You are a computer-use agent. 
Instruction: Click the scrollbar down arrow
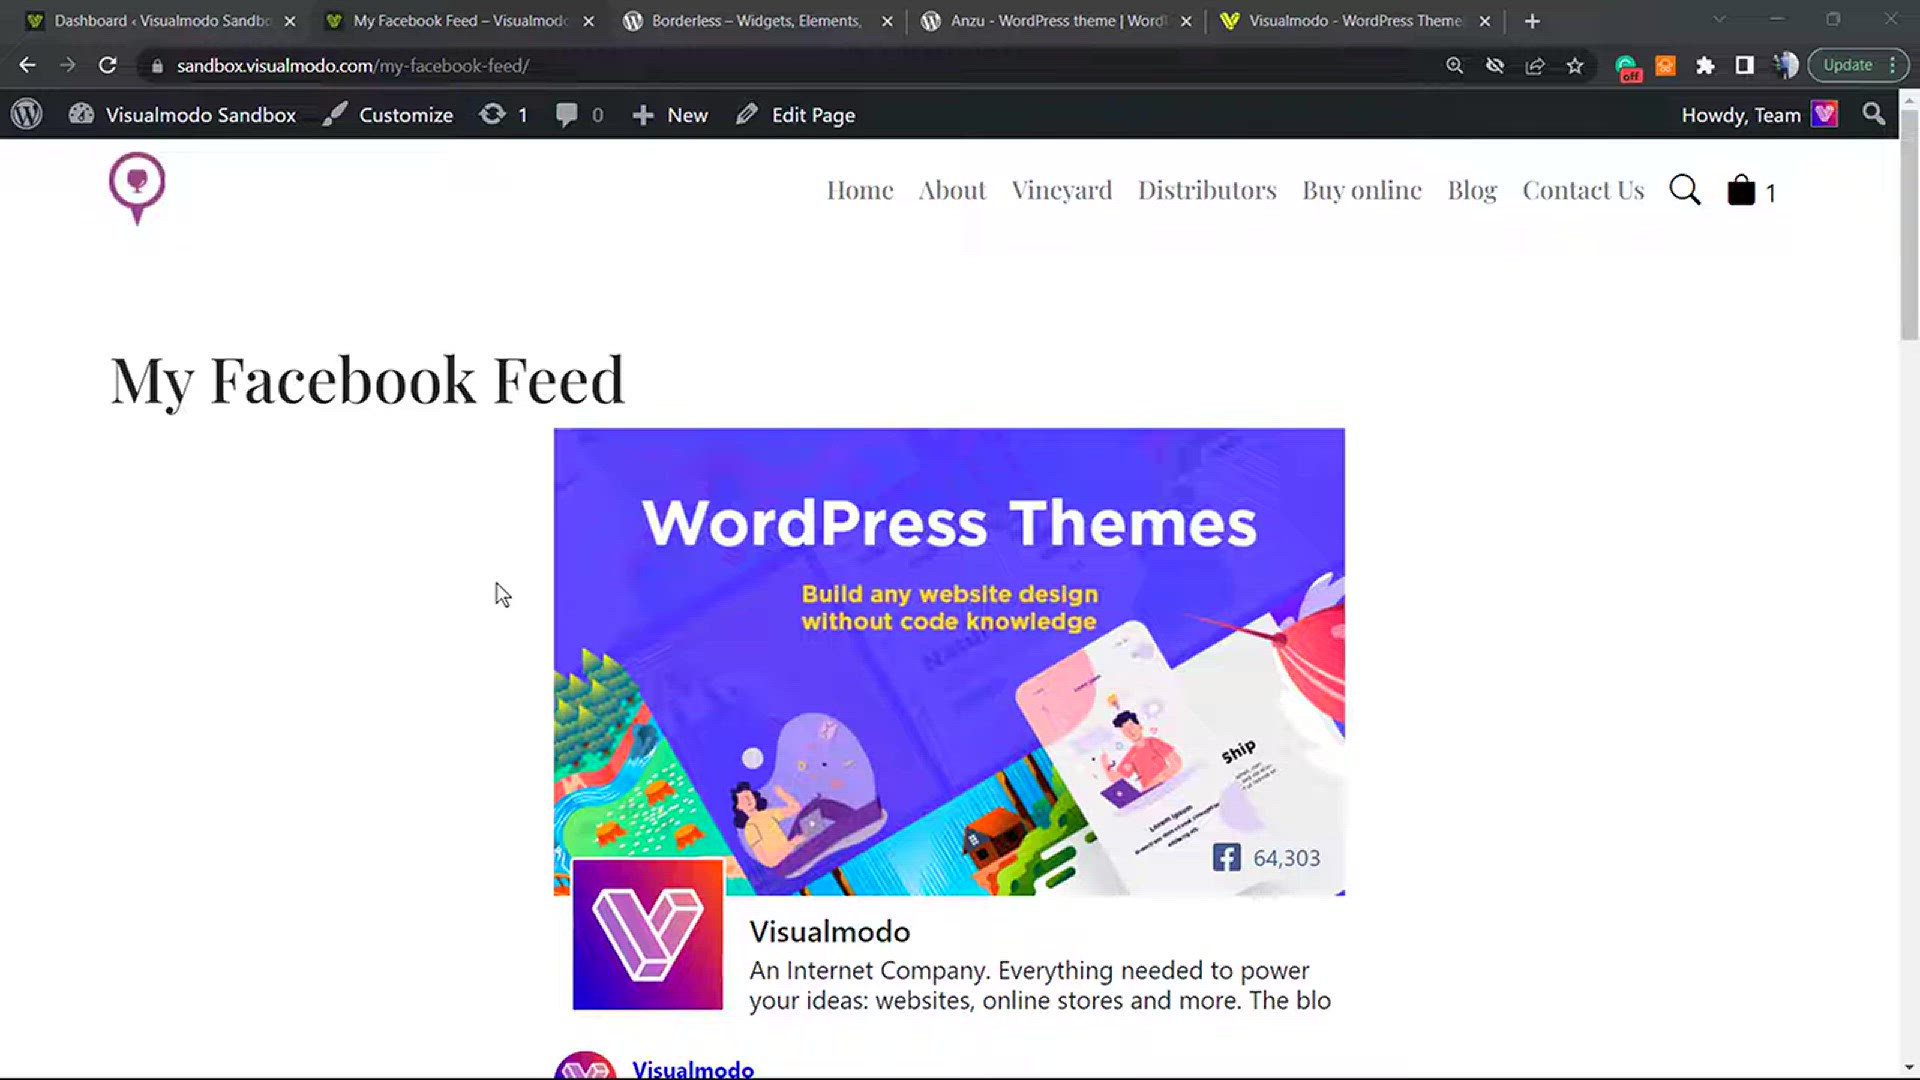click(x=1909, y=1068)
